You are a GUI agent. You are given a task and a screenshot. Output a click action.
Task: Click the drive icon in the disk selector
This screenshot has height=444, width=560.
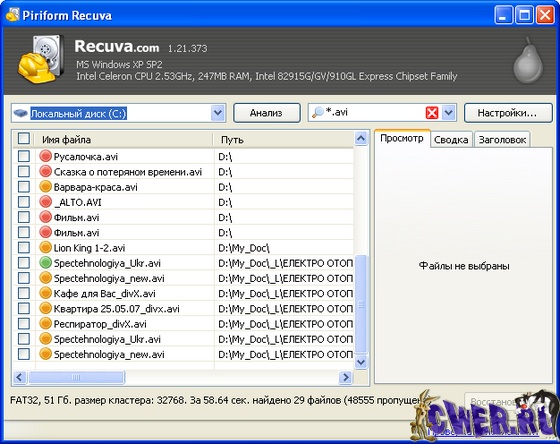point(20,114)
